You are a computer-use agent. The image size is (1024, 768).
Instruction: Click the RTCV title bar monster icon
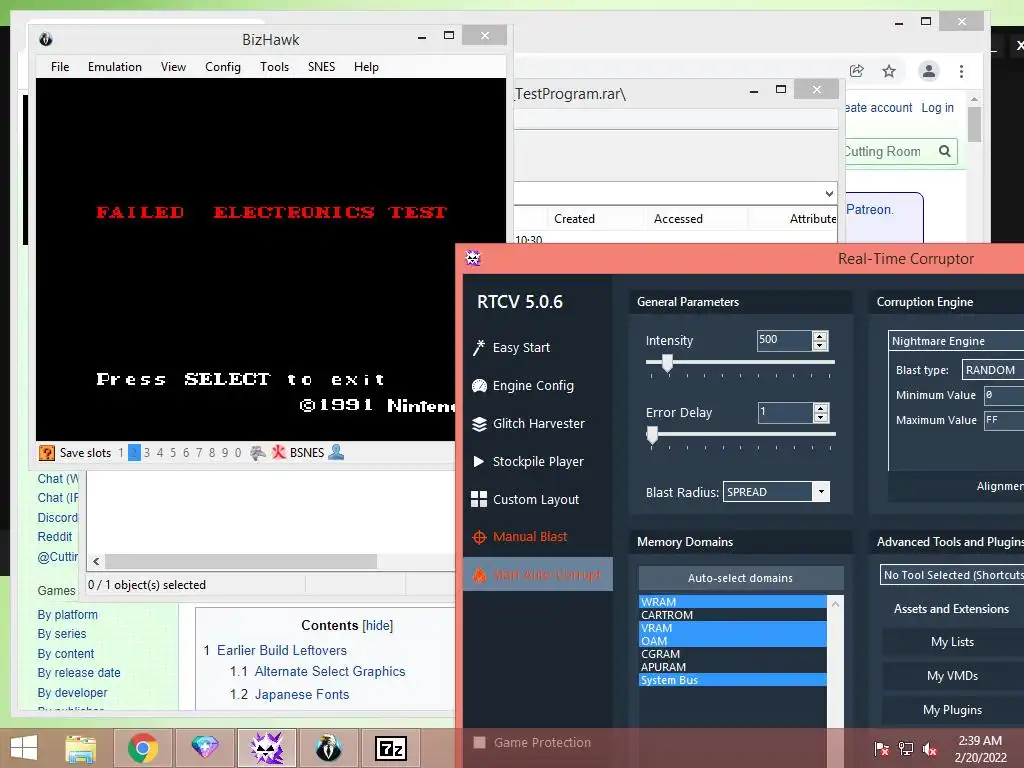pos(473,259)
